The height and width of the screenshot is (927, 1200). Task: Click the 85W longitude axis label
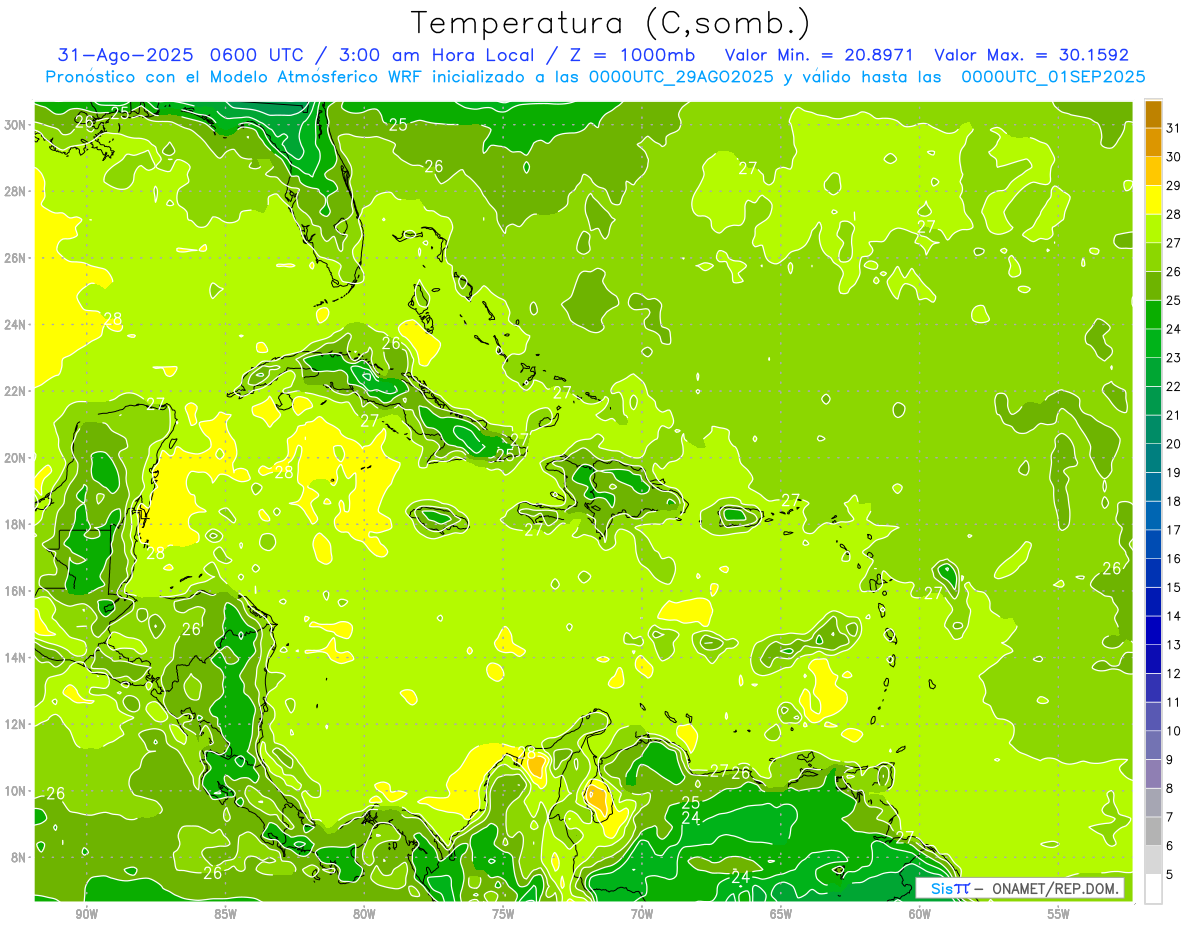coord(225,914)
